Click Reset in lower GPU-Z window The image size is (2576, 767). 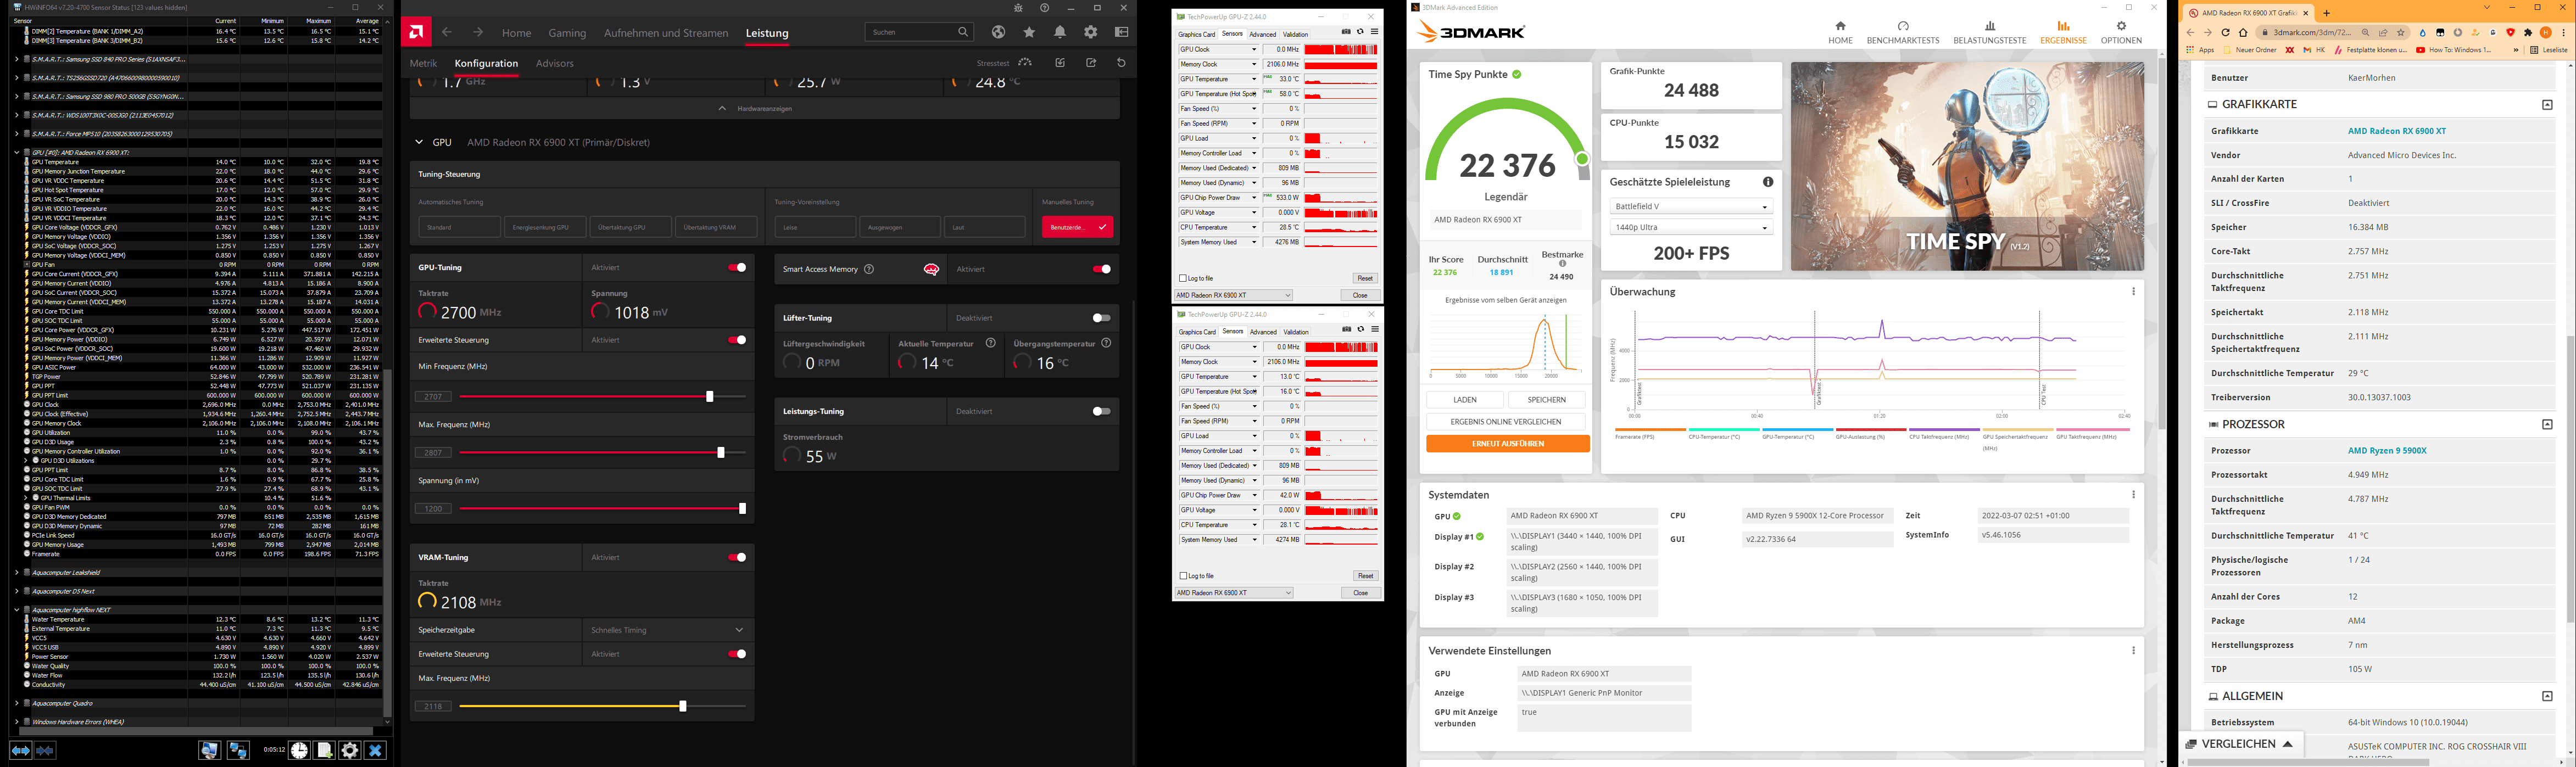1365,576
